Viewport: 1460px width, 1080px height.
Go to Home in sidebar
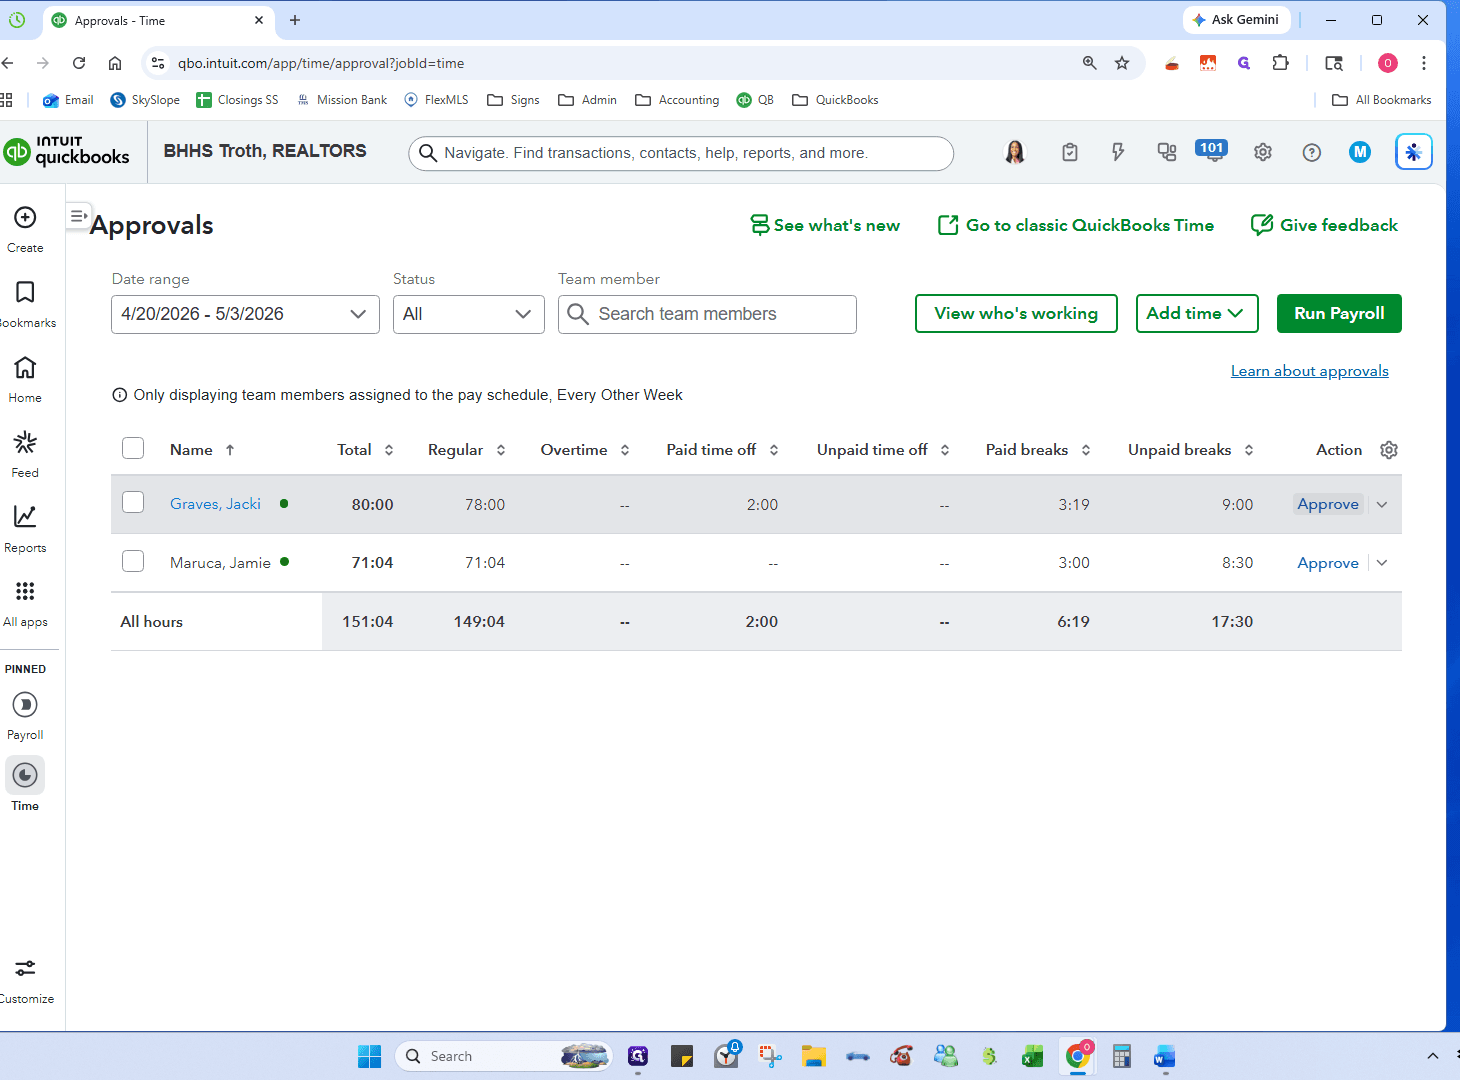click(x=25, y=379)
